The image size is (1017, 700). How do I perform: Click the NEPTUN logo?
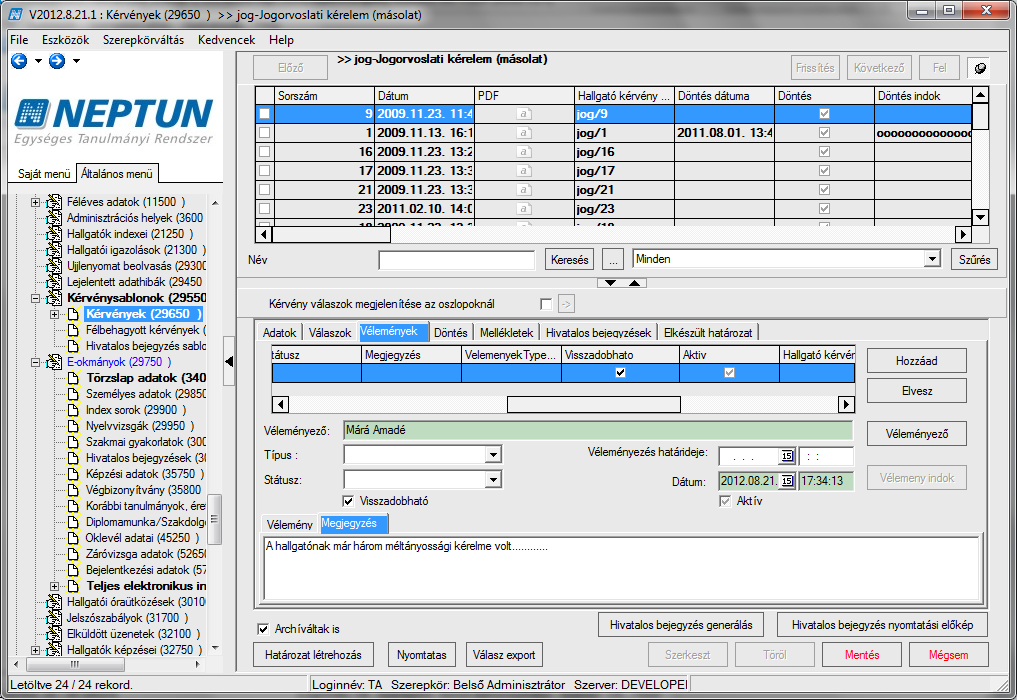click(114, 121)
